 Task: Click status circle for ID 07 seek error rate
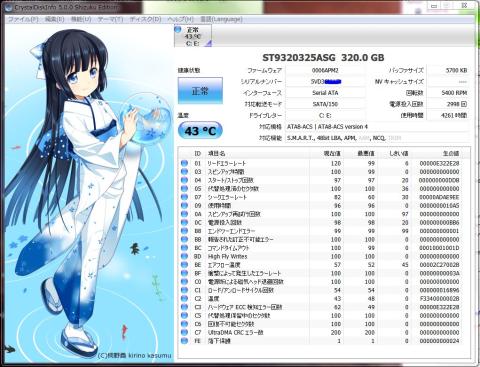(184, 197)
